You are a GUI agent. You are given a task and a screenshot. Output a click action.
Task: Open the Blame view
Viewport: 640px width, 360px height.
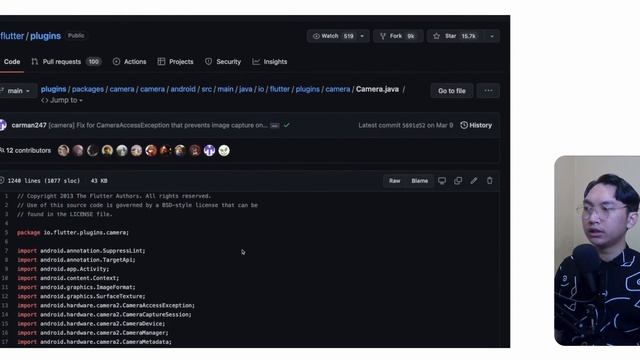420,181
